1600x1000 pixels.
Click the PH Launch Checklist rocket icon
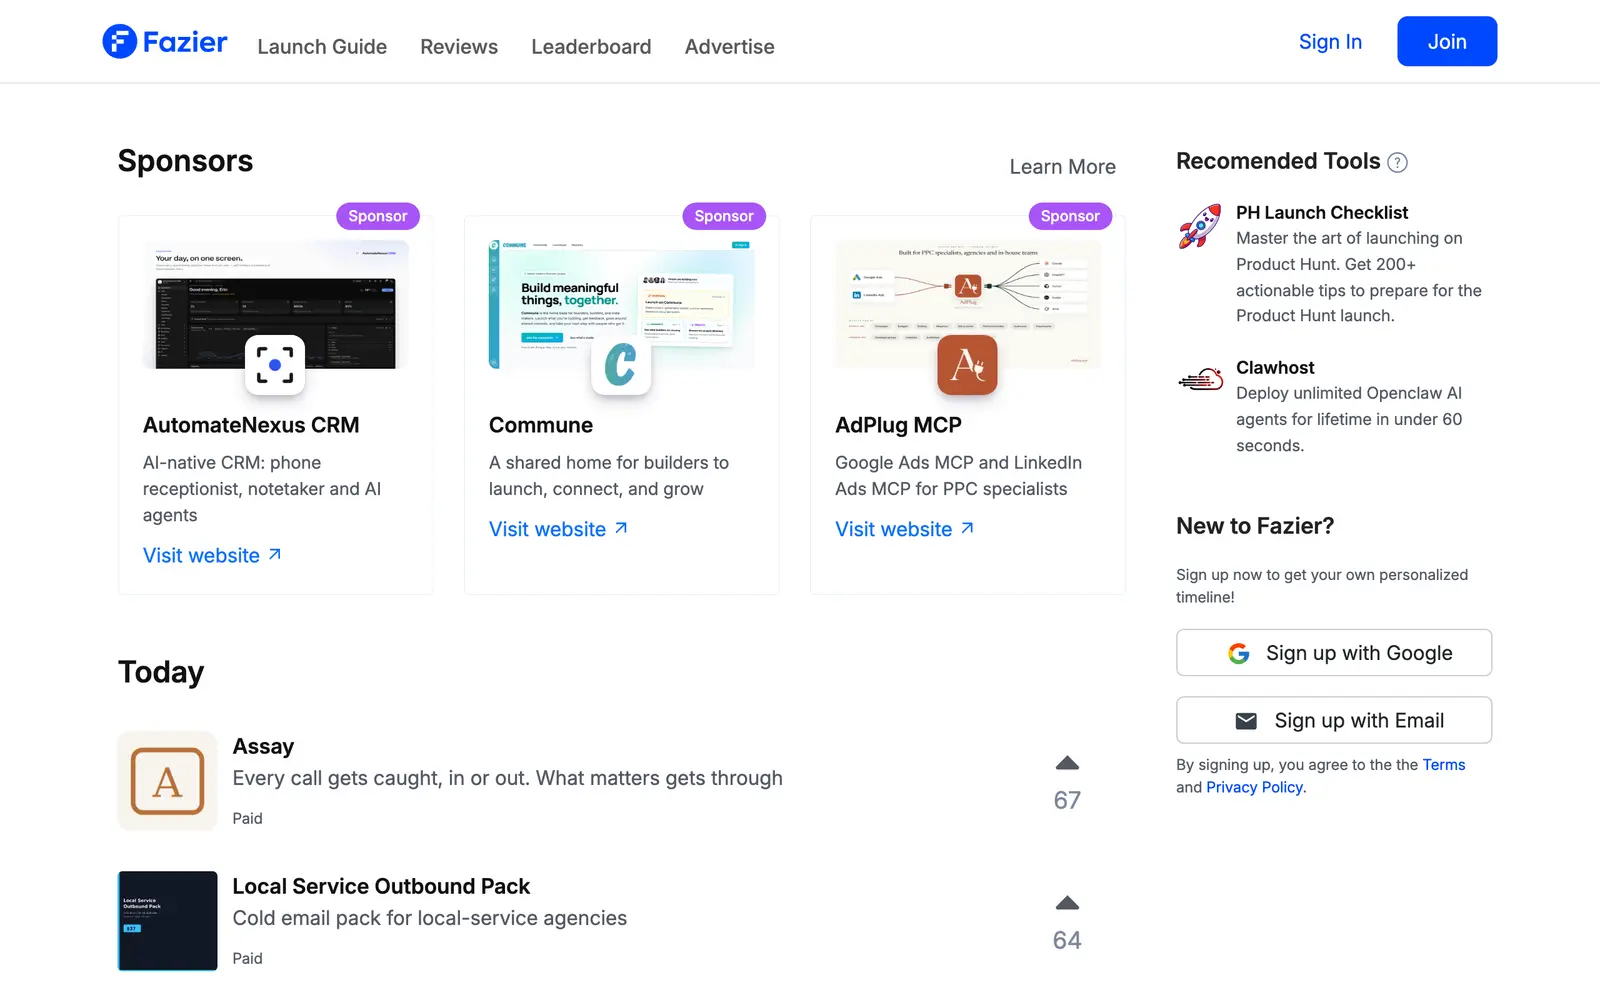point(1199,226)
